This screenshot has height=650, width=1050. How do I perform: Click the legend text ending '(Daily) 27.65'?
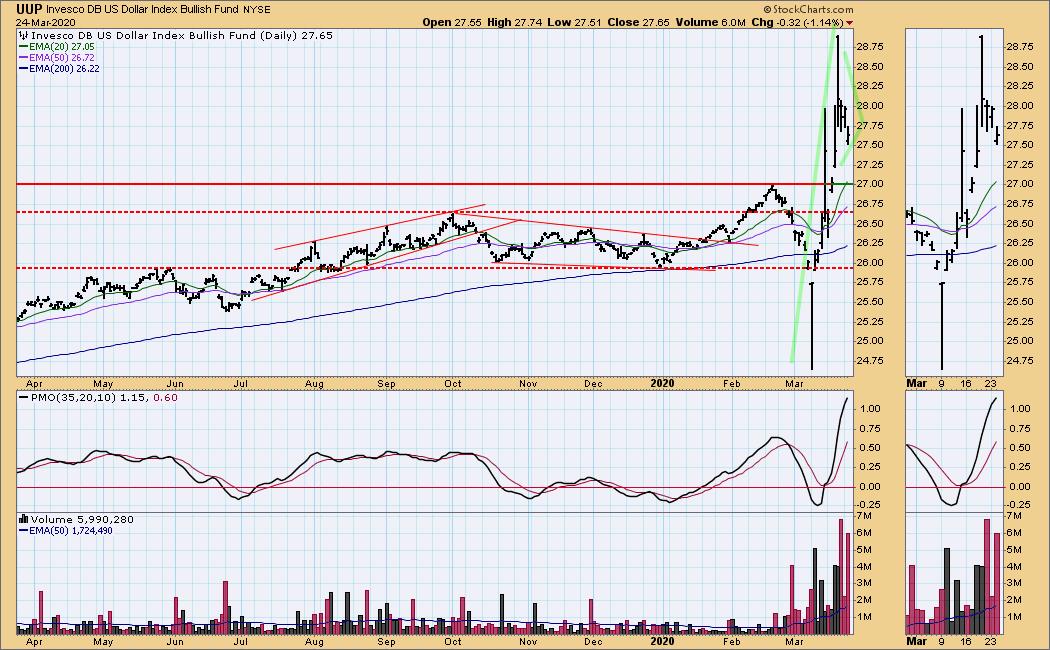182,35
